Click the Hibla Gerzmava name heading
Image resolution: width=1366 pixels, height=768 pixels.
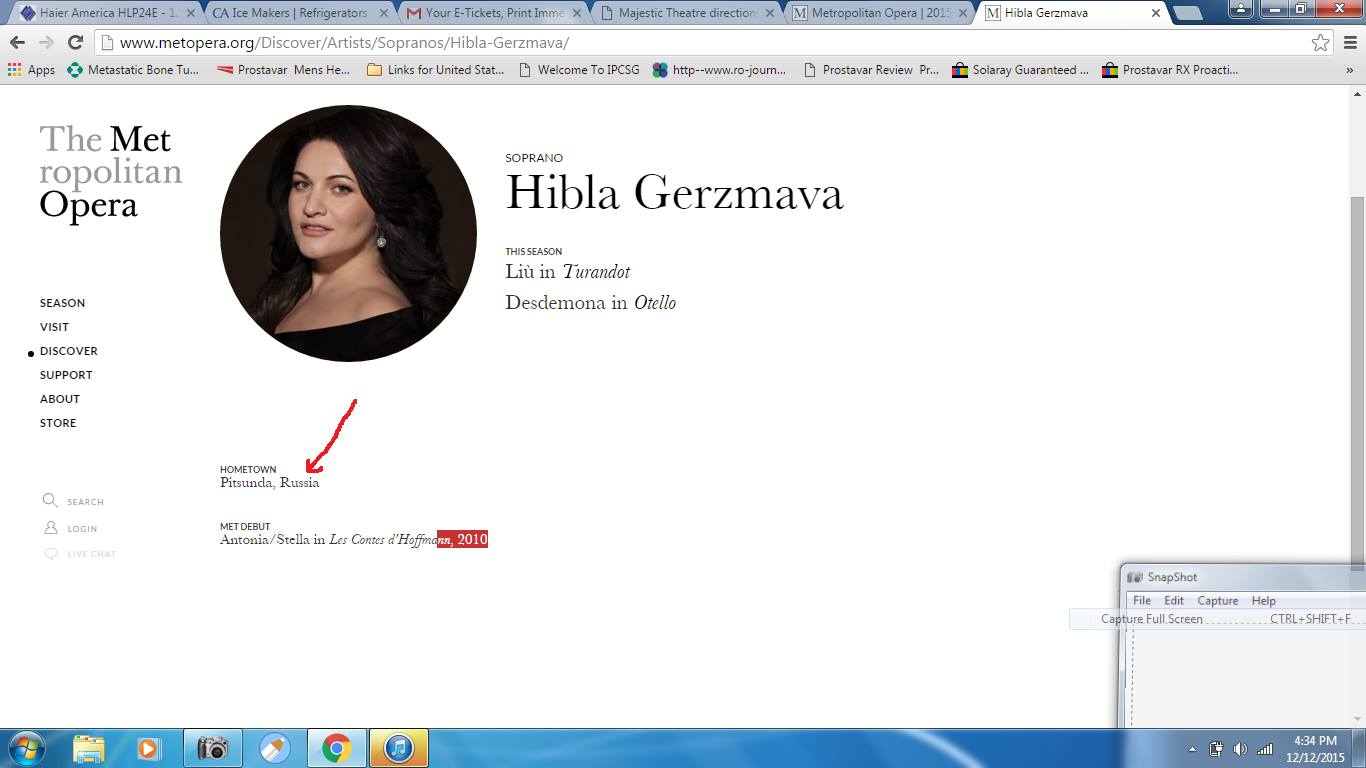tap(674, 192)
